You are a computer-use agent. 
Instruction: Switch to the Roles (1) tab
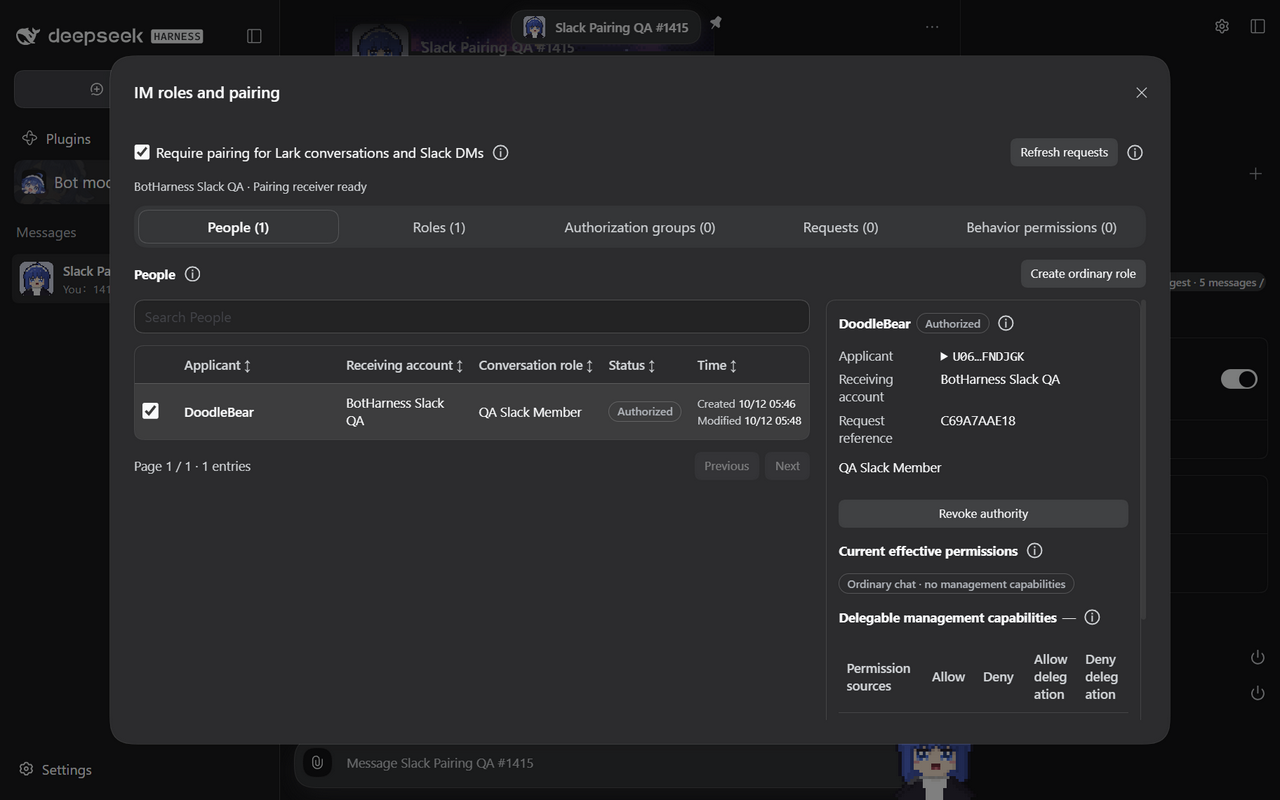(439, 227)
